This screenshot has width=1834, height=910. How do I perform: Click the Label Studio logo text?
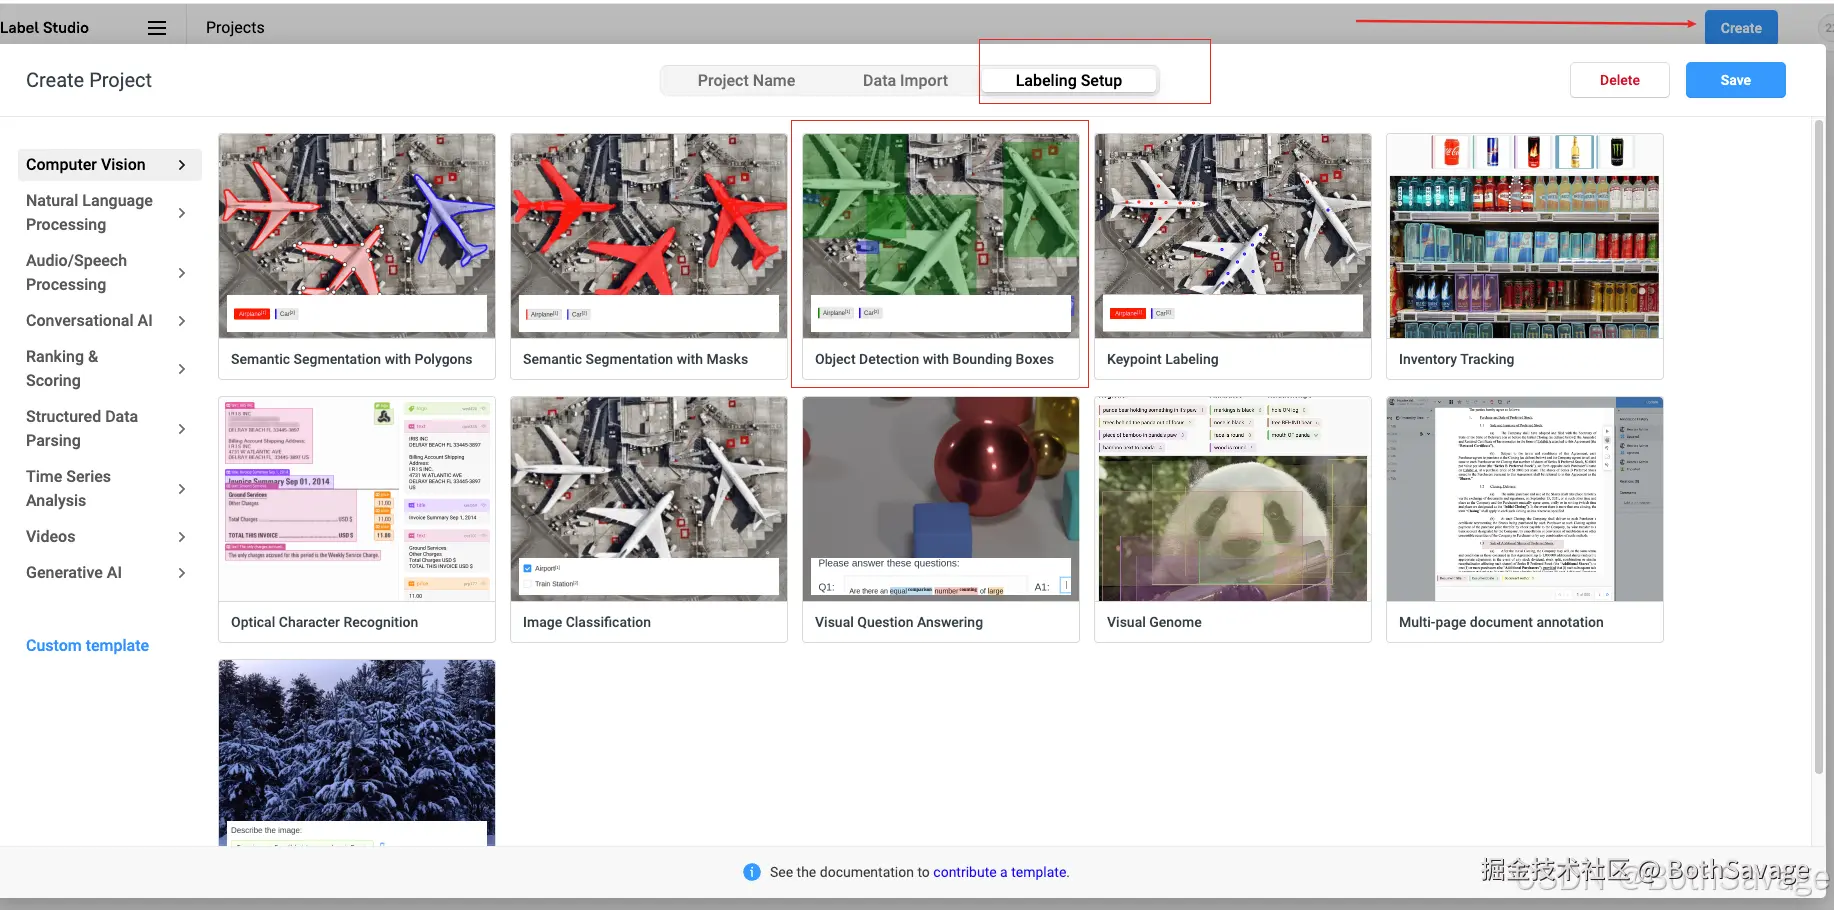pyautogui.click(x=45, y=28)
